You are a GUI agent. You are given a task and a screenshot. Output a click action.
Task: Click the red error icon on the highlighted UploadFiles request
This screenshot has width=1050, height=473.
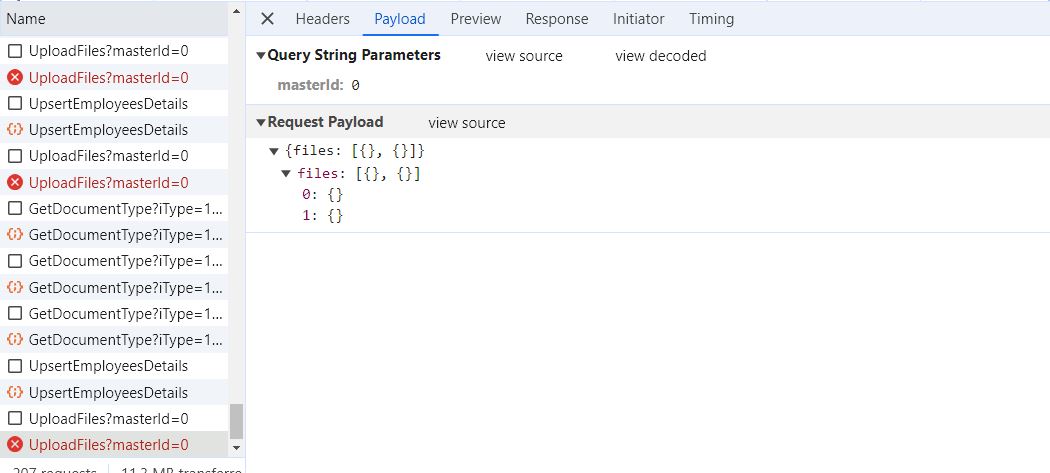click(15, 445)
